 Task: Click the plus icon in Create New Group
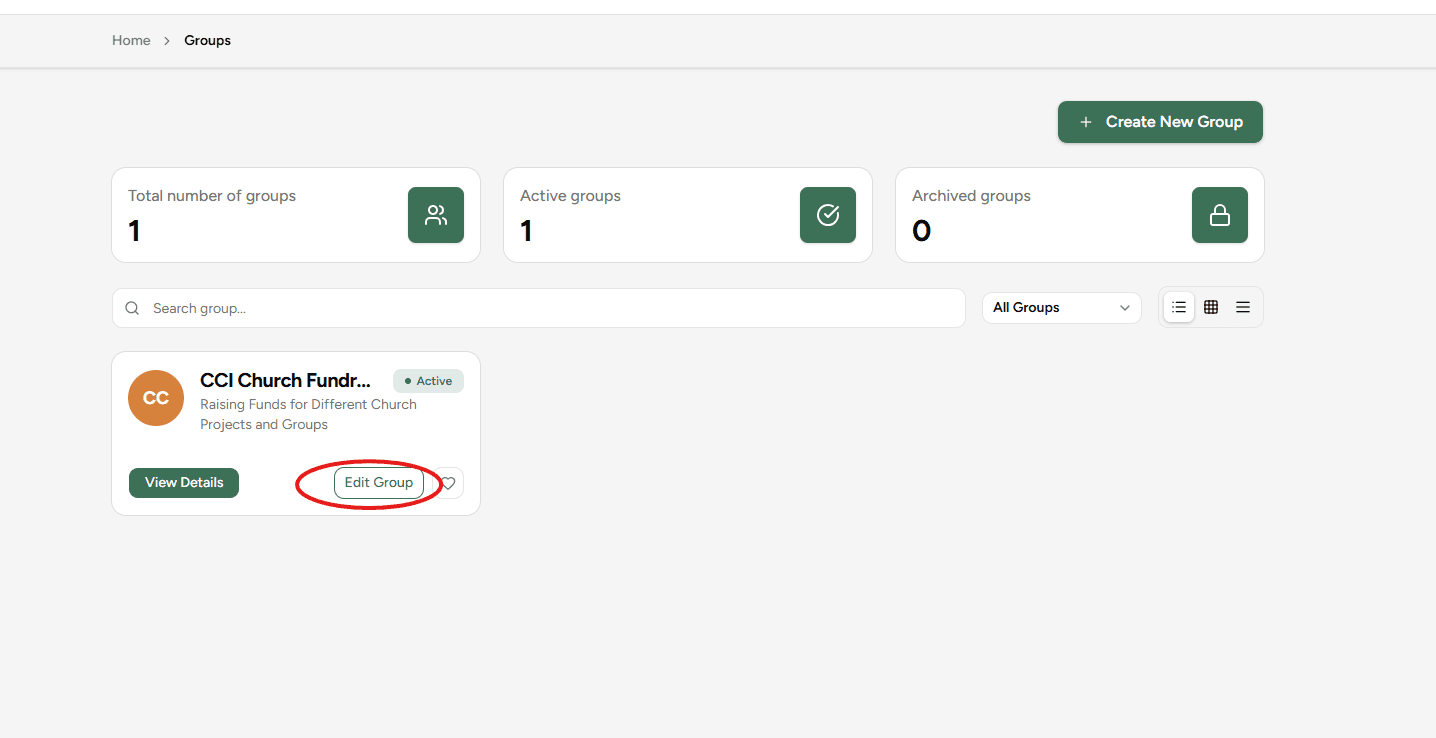pyautogui.click(x=1086, y=122)
